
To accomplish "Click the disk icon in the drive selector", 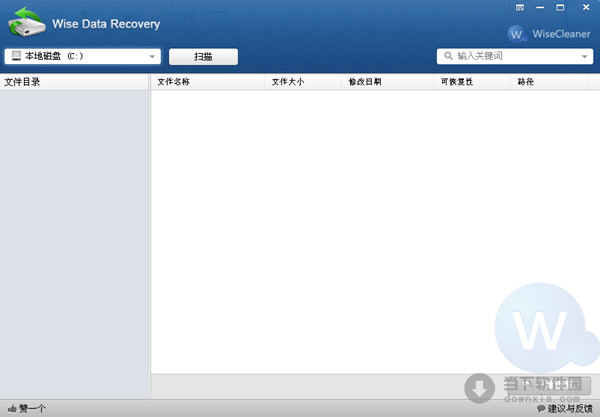I will 16,56.
